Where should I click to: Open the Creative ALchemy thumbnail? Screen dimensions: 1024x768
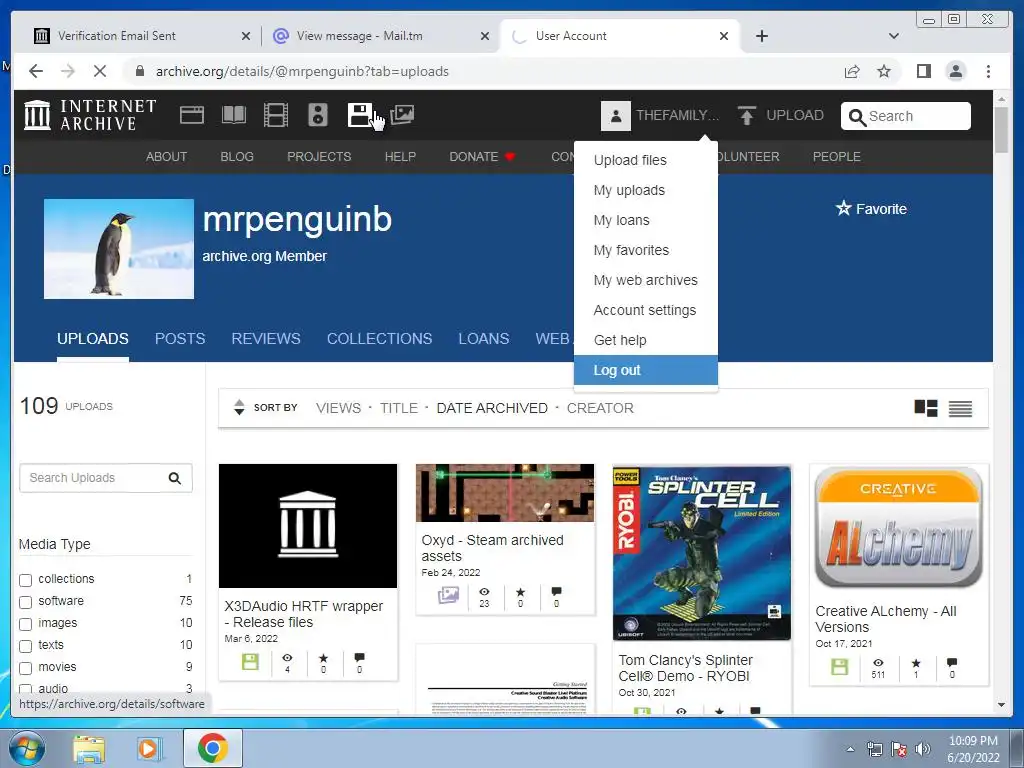coord(899,528)
